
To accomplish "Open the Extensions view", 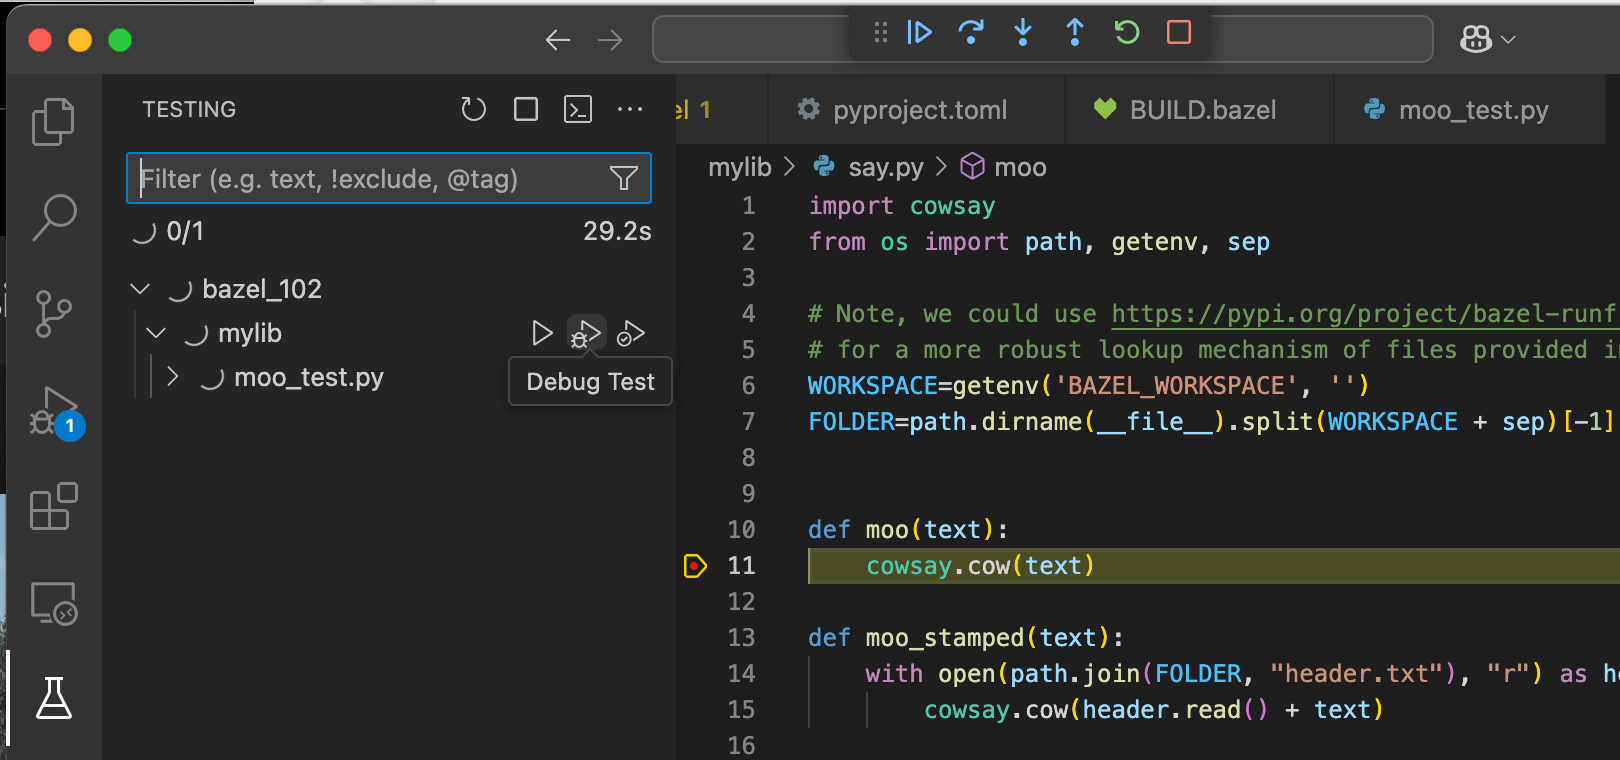I will pos(54,506).
